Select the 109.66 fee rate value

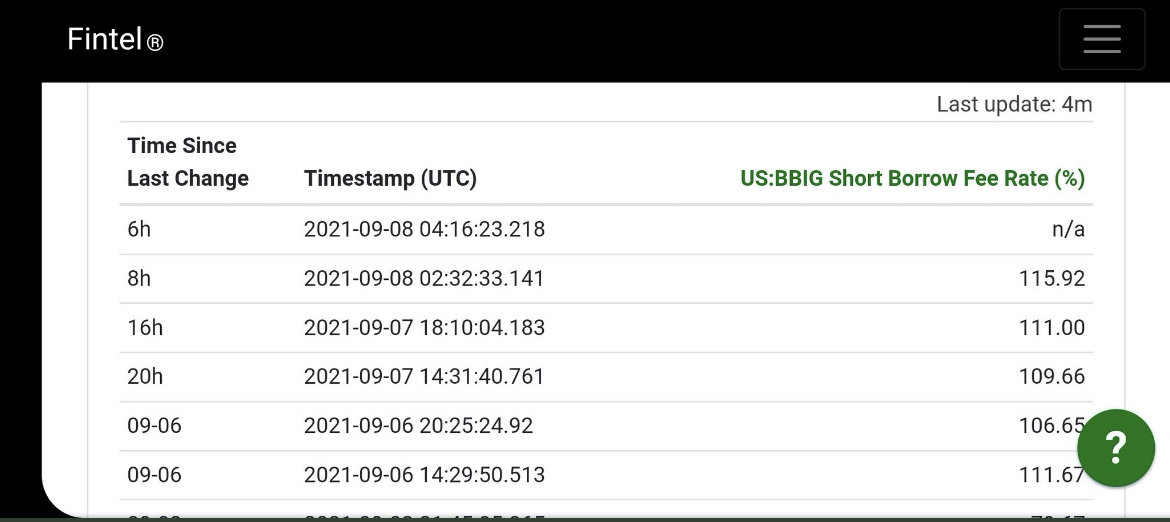[x=1051, y=377]
